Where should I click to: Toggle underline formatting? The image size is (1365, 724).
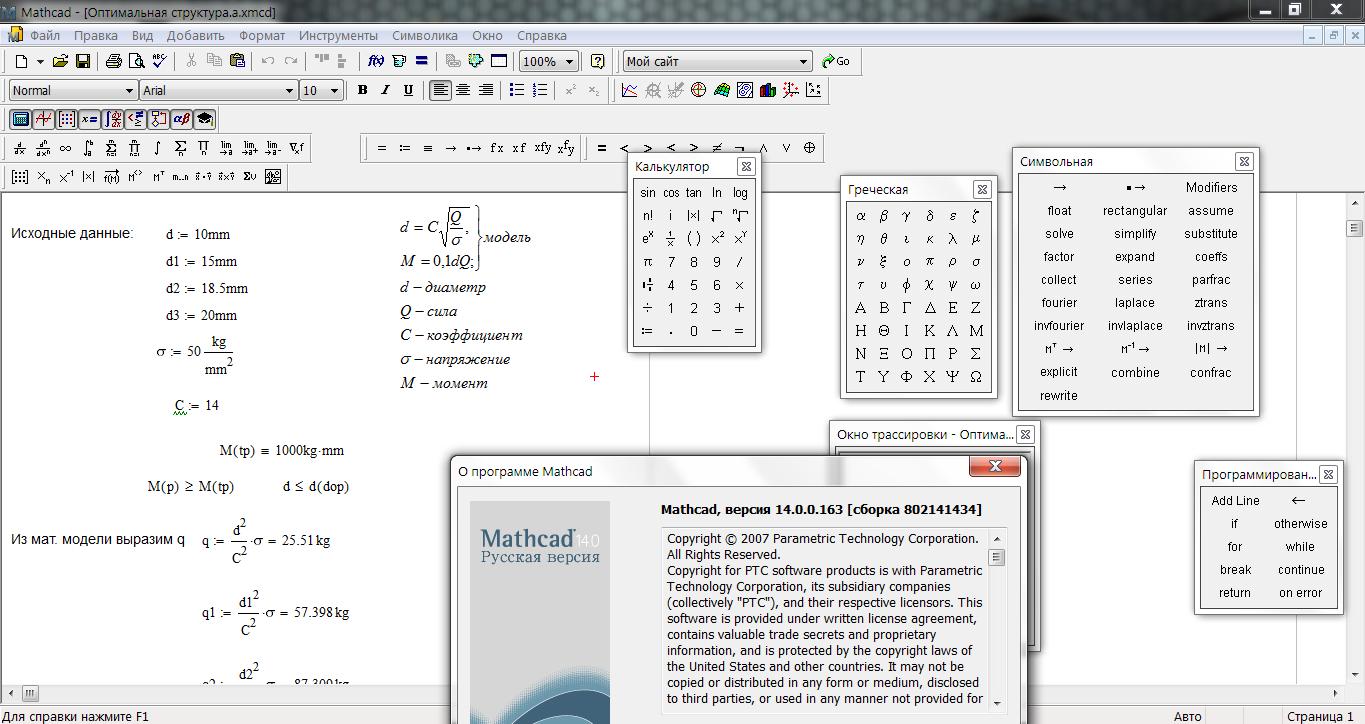coord(408,90)
